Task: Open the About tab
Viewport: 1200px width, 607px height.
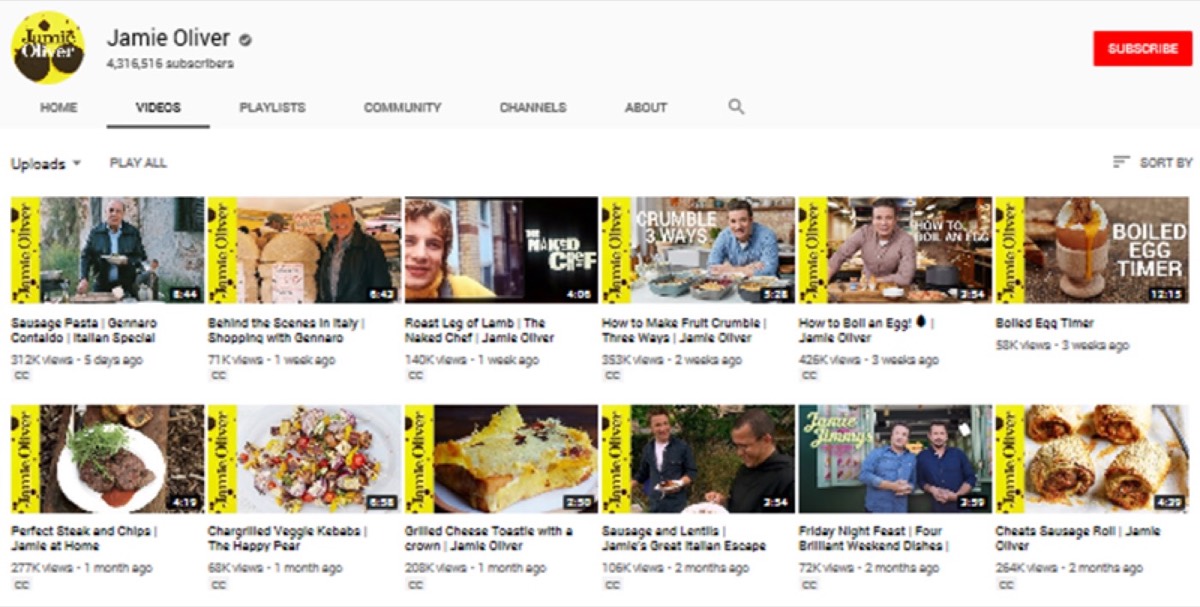Action: click(646, 107)
